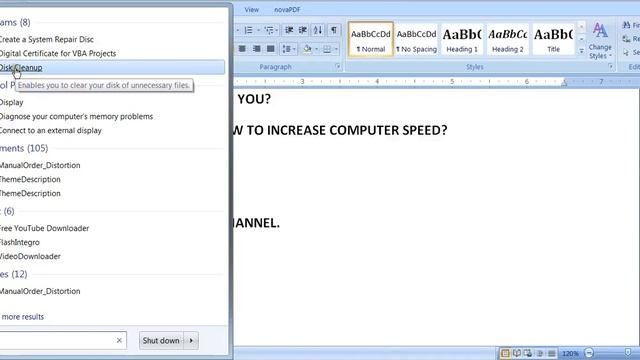Viewport: 640px width, 360px height.
Task: Click the Documents (105) results header
Action: click(x=24, y=148)
